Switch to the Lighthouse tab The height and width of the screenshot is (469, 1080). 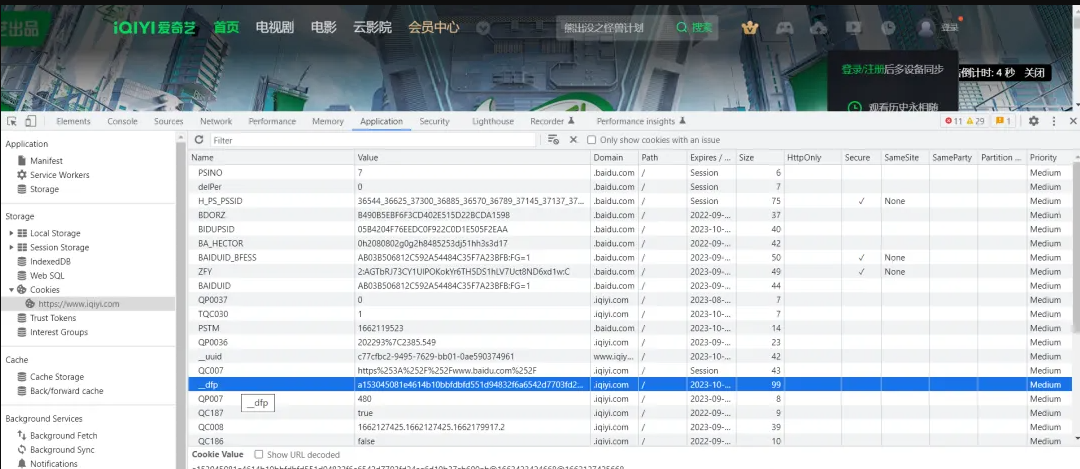pyautogui.click(x=493, y=121)
